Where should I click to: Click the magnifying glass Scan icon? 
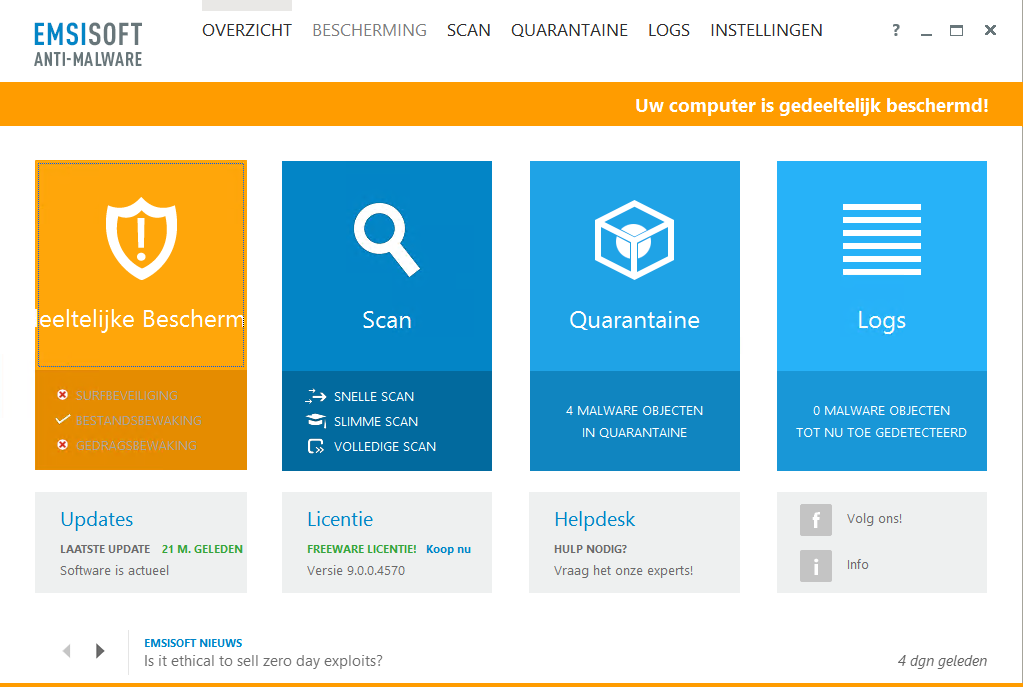386,239
